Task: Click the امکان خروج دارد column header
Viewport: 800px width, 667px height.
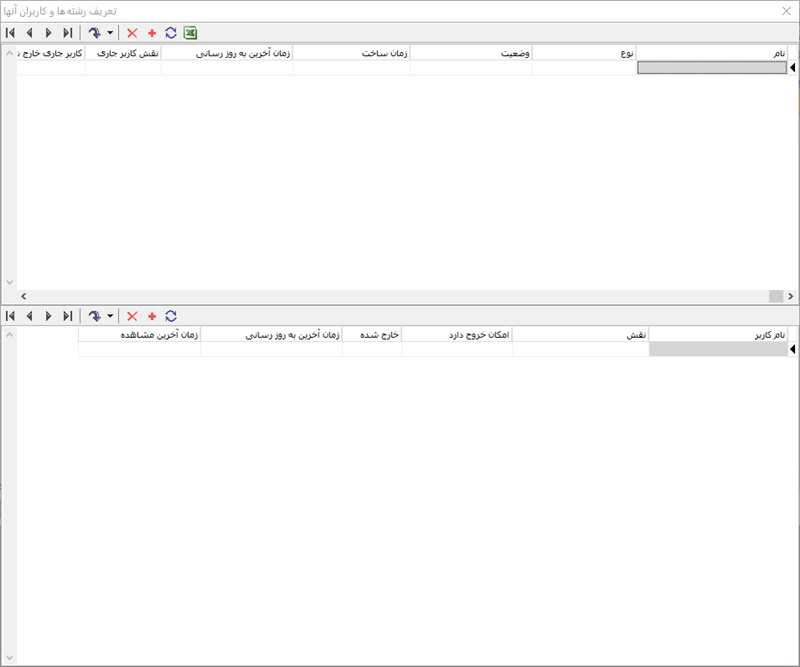Action: 457,336
